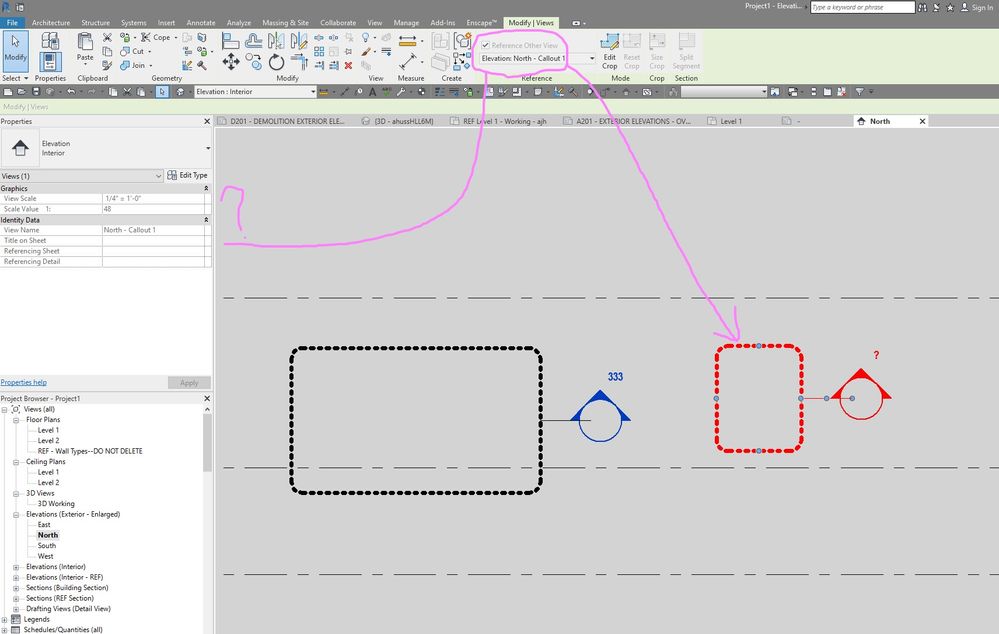Image resolution: width=999 pixels, height=634 pixels.
Task: Collapse the Floor Plans tree node
Action: point(16,420)
